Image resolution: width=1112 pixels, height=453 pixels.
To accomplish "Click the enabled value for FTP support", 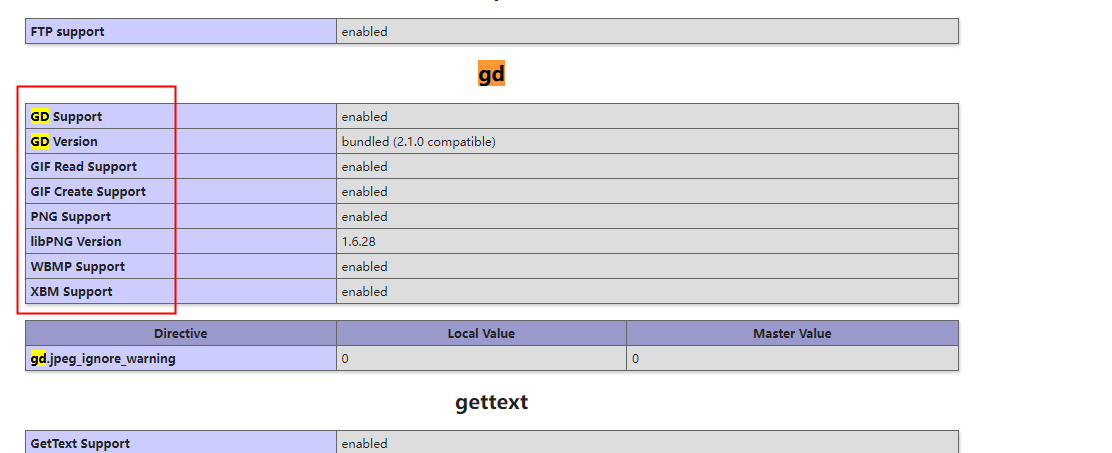I will point(364,32).
